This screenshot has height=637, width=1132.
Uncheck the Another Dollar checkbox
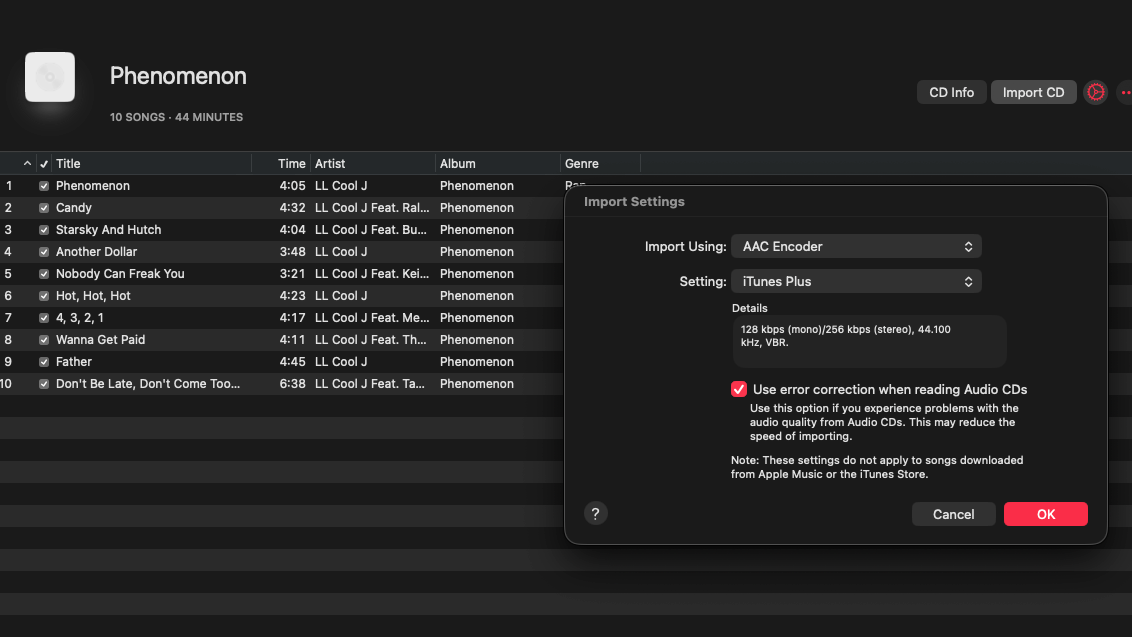[44, 252]
